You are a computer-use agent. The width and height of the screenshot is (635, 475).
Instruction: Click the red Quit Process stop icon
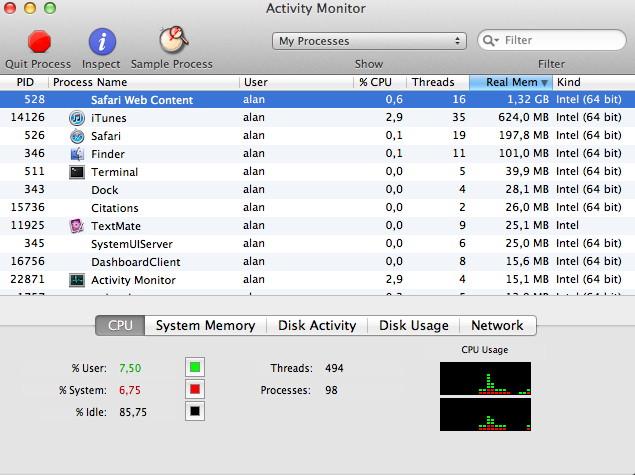coord(39,42)
